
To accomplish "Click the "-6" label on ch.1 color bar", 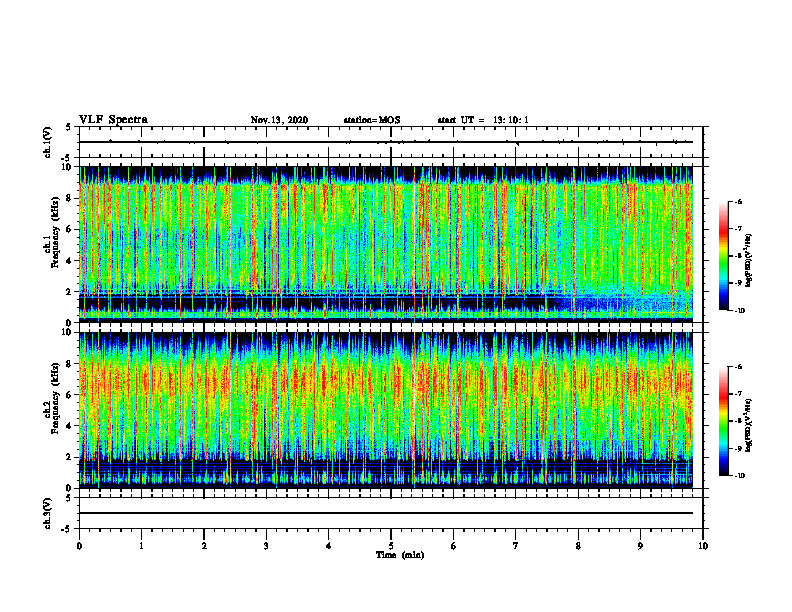I will coord(738,201).
